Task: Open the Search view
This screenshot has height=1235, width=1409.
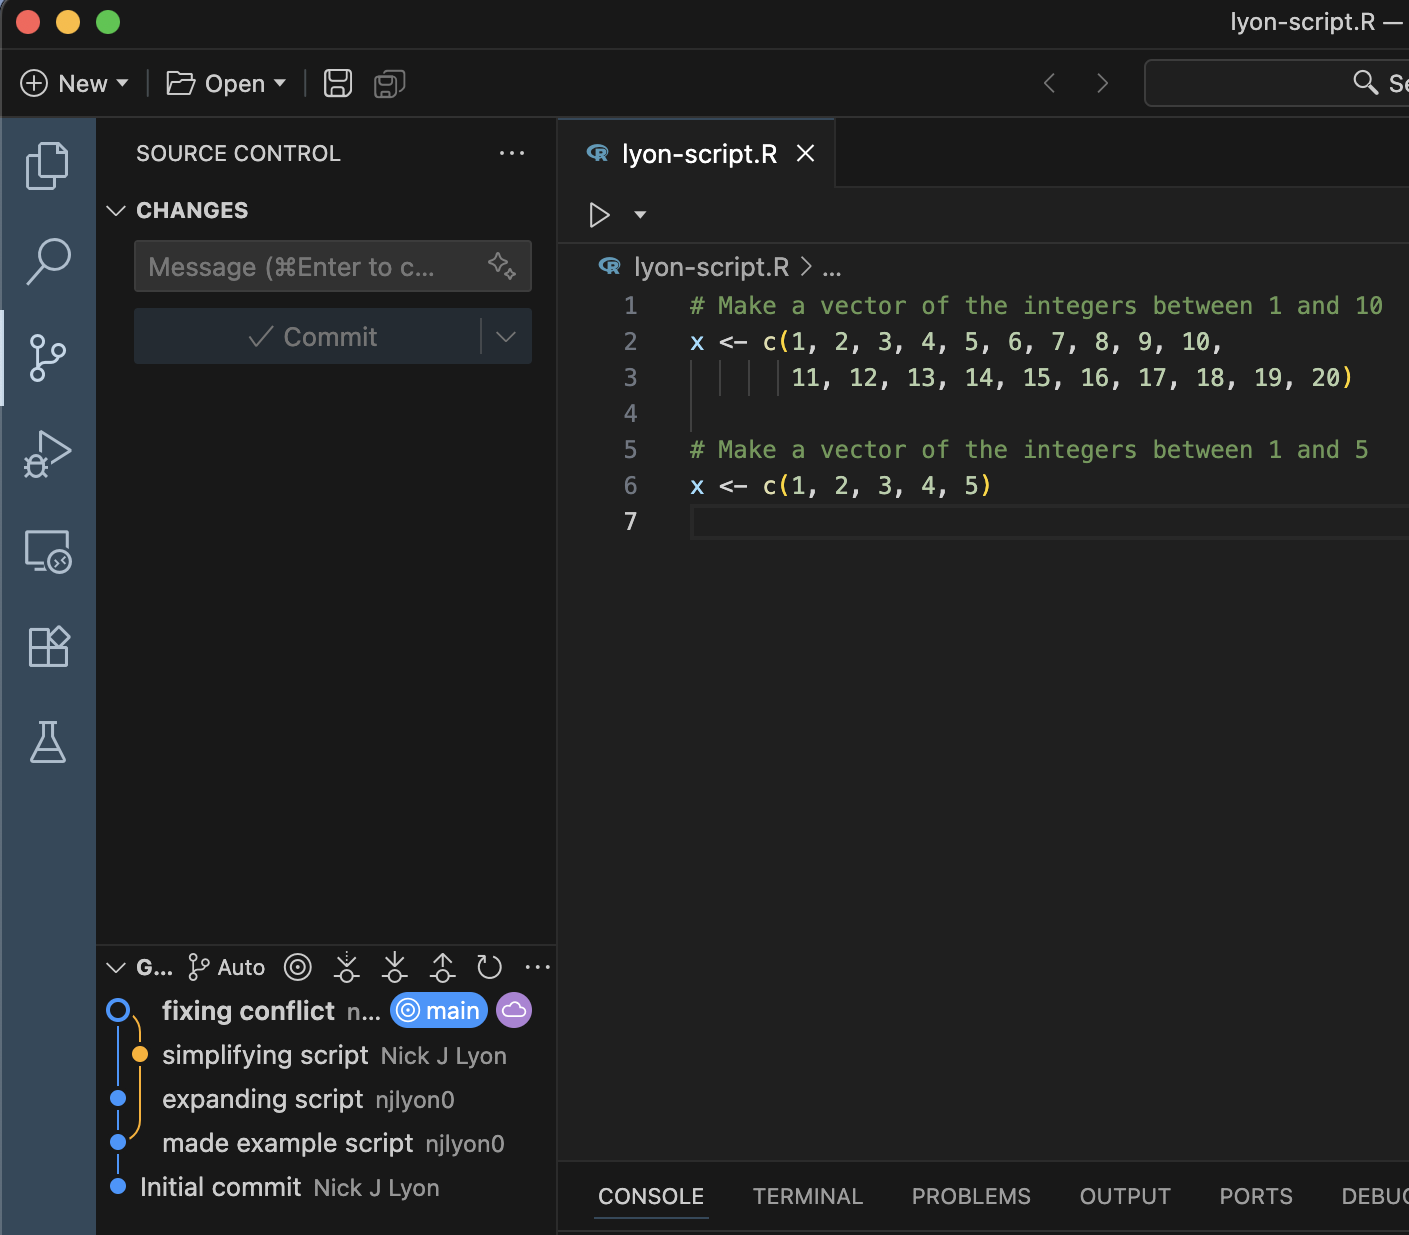Action: [47, 261]
